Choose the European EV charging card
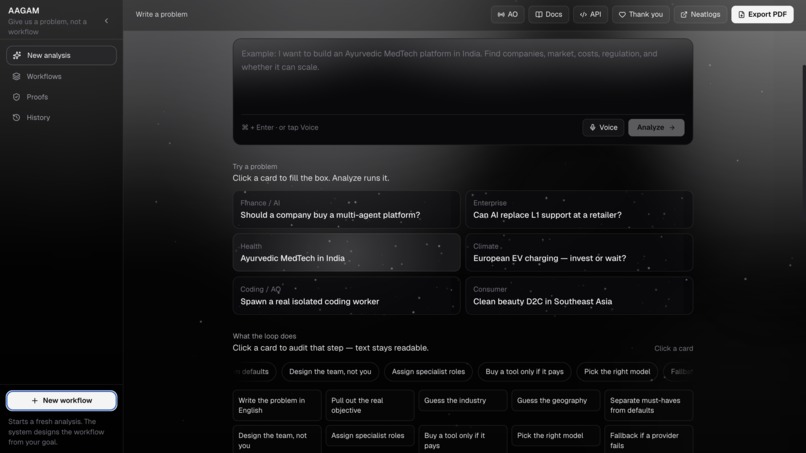The height and width of the screenshot is (453, 806). (x=579, y=252)
